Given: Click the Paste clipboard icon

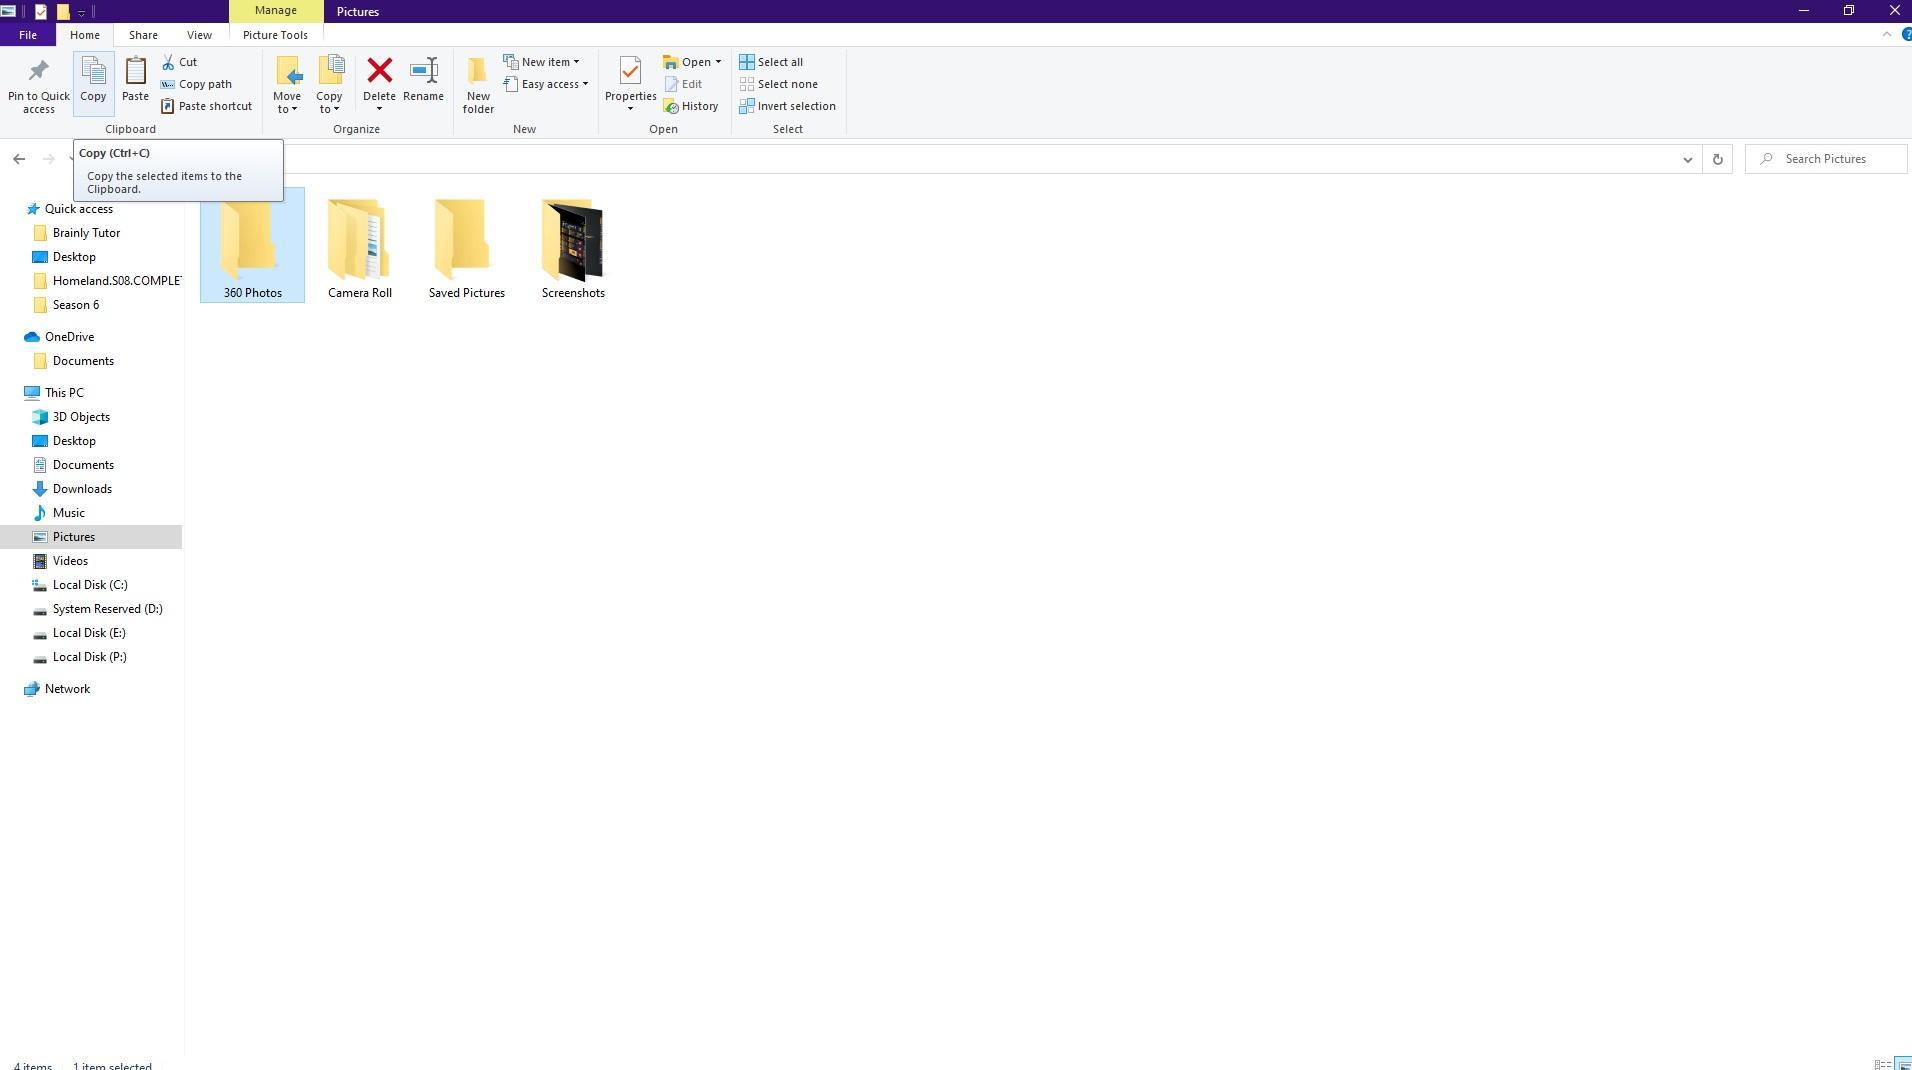Looking at the screenshot, I should coord(135,72).
